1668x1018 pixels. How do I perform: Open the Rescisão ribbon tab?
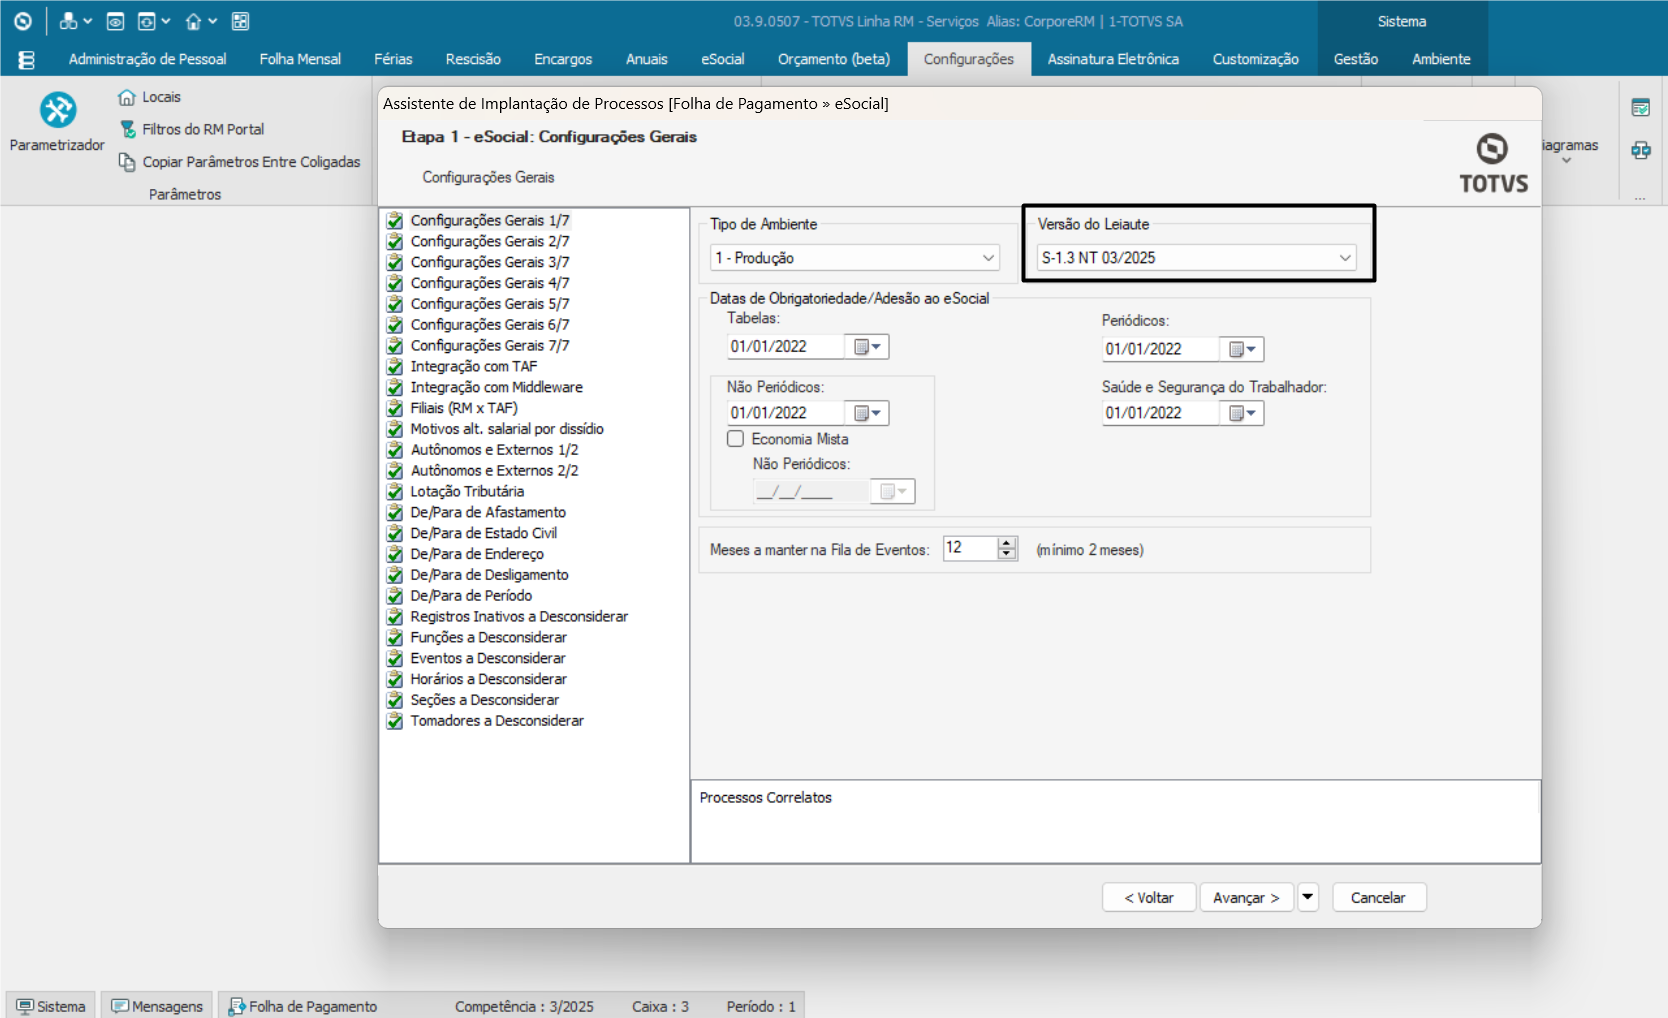[473, 59]
